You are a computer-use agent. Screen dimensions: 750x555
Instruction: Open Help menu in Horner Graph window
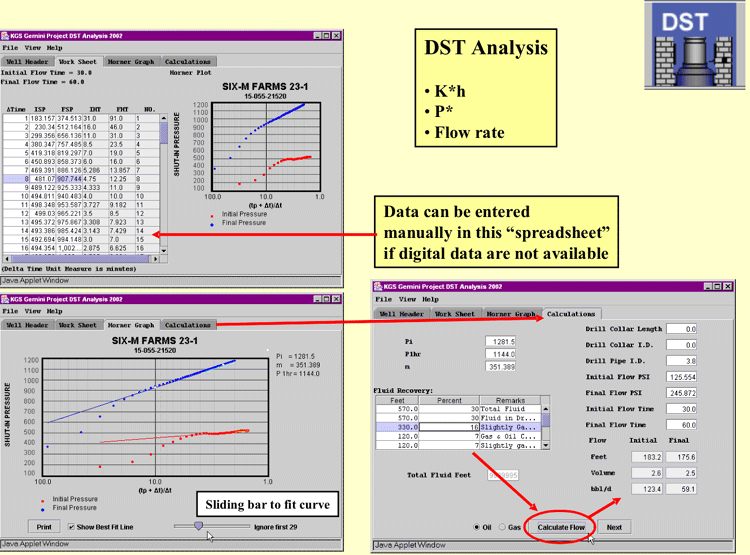(55, 311)
